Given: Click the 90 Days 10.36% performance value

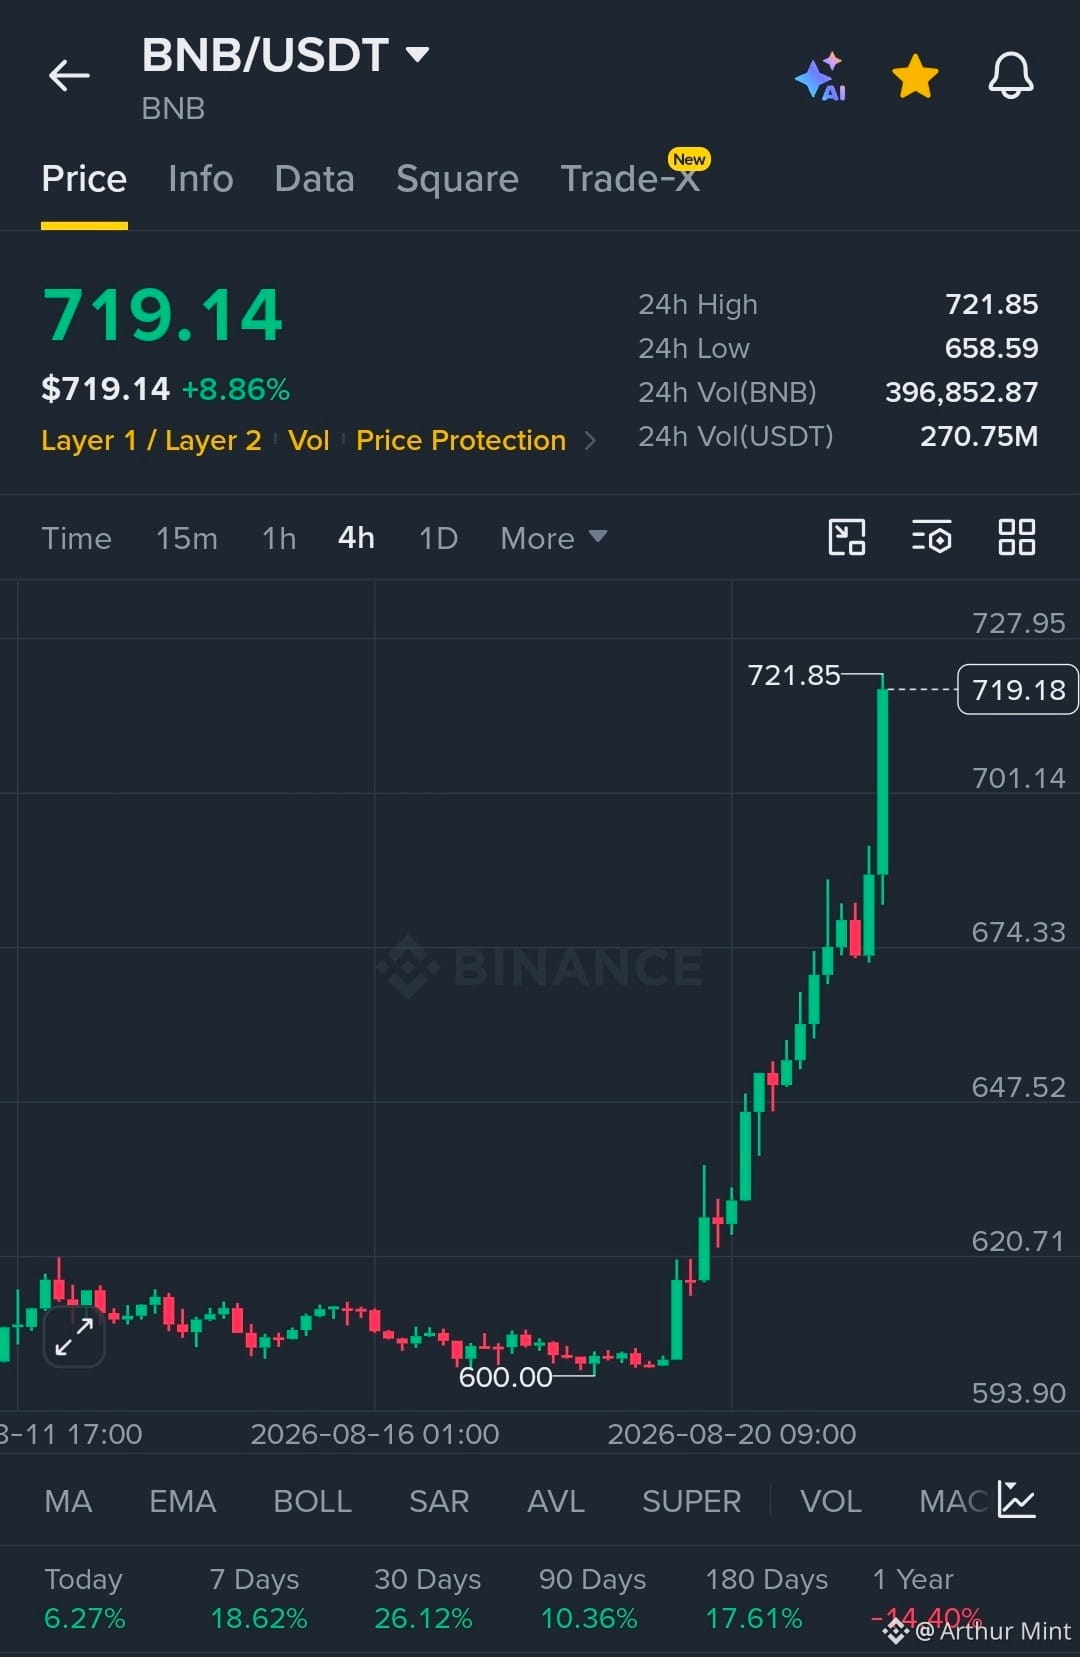Looking at the screenshot, I should click(589, 1618).
